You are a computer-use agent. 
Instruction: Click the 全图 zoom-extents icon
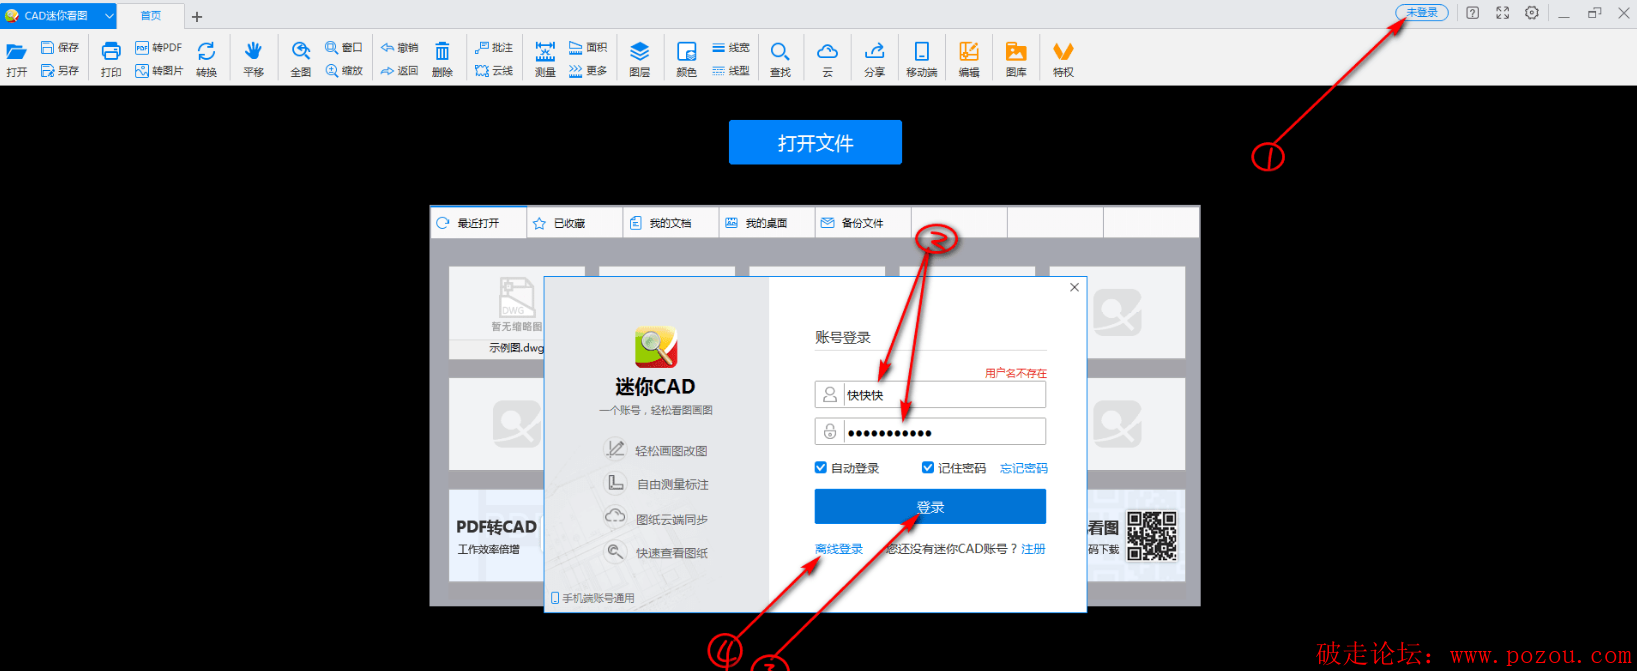pyautogui.click(x=301, y=59)
